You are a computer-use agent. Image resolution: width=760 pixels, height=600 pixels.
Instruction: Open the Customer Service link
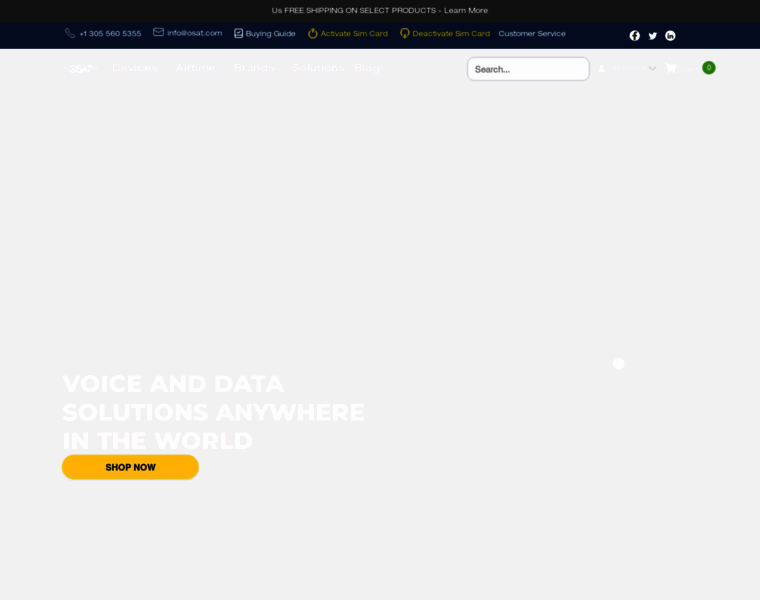(x=532, y=33)
